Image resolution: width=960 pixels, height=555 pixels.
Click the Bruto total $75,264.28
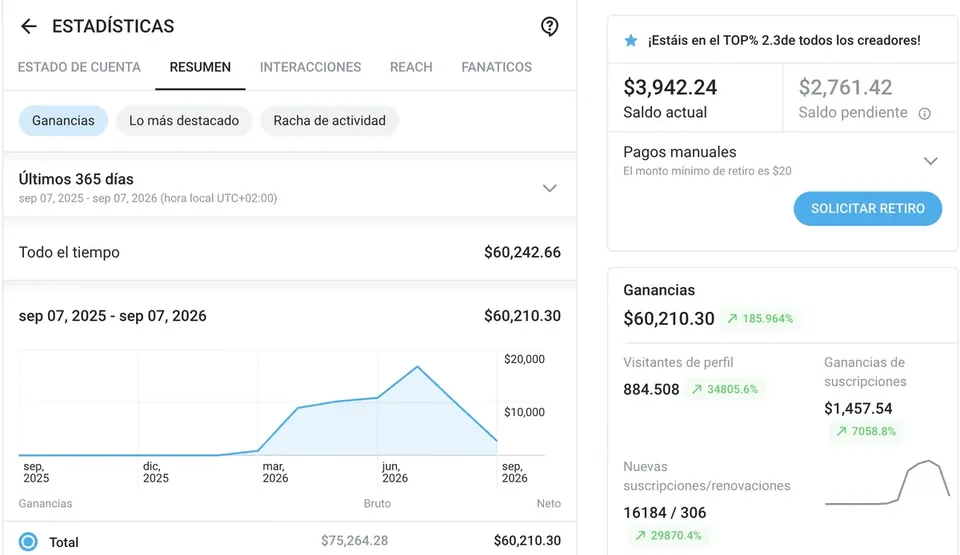[x=354, y=541]
